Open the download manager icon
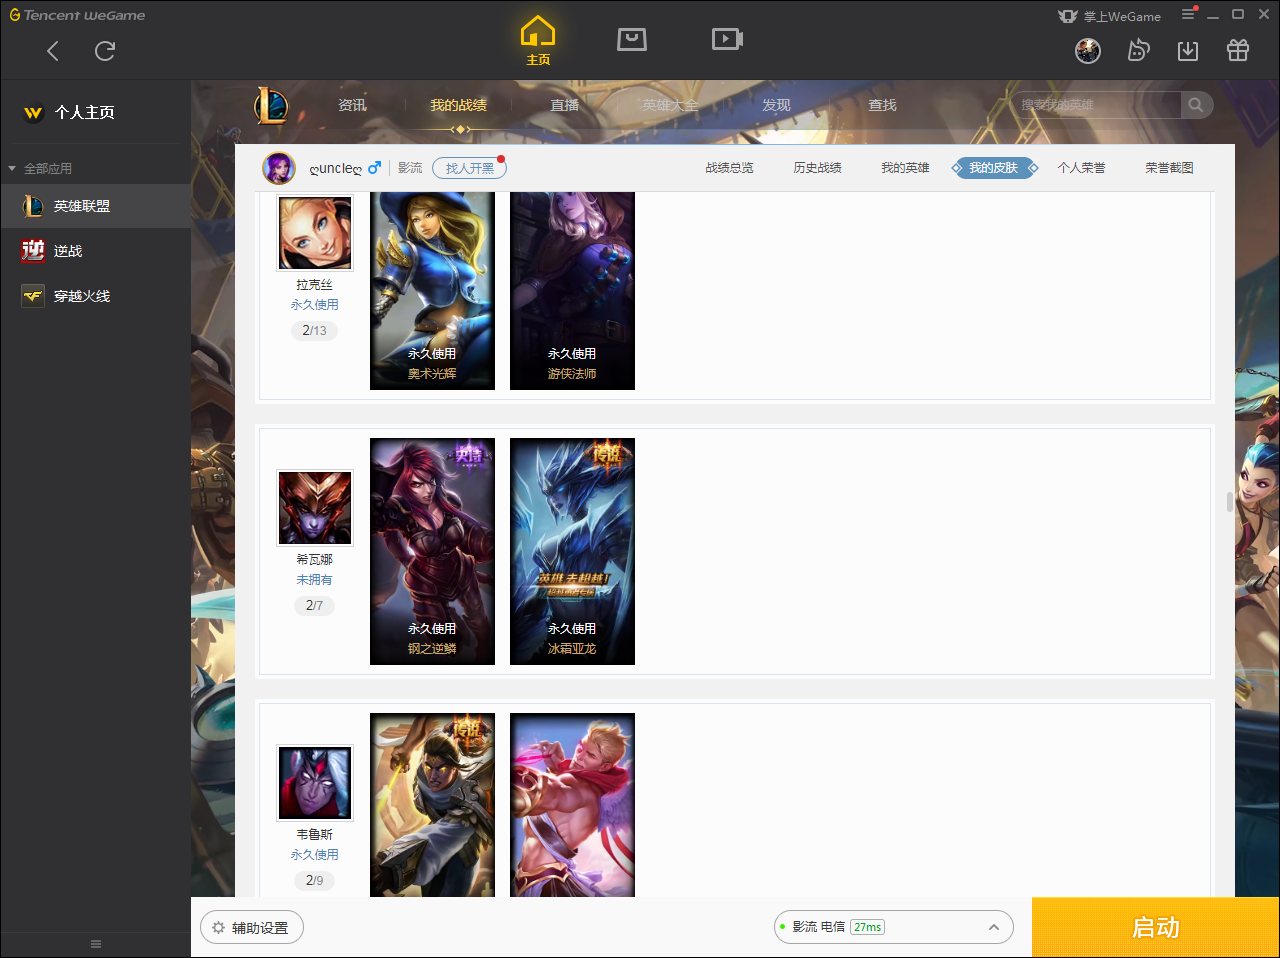Image resolution: width=1280 pixels, height=958 pixels. point(1188,51)
